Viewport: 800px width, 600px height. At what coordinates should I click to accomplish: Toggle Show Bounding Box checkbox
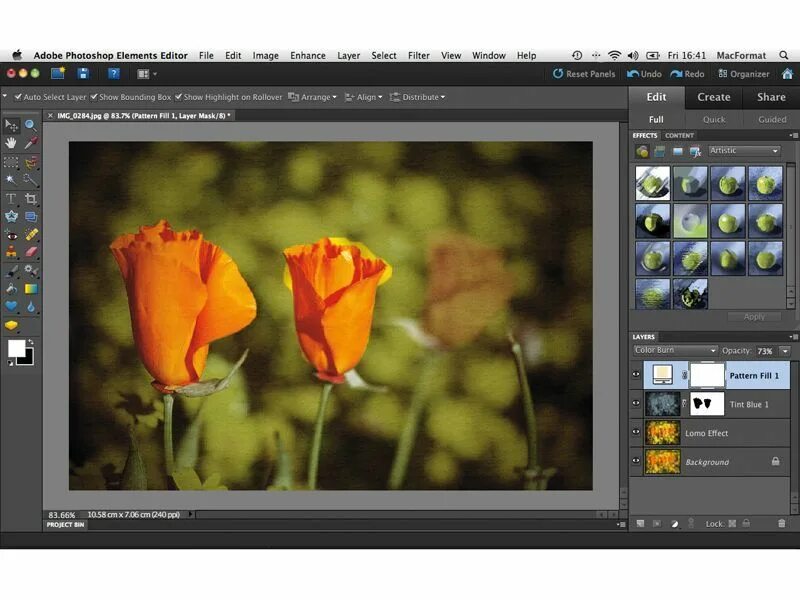pyautogui.click(x=94, y=96)
